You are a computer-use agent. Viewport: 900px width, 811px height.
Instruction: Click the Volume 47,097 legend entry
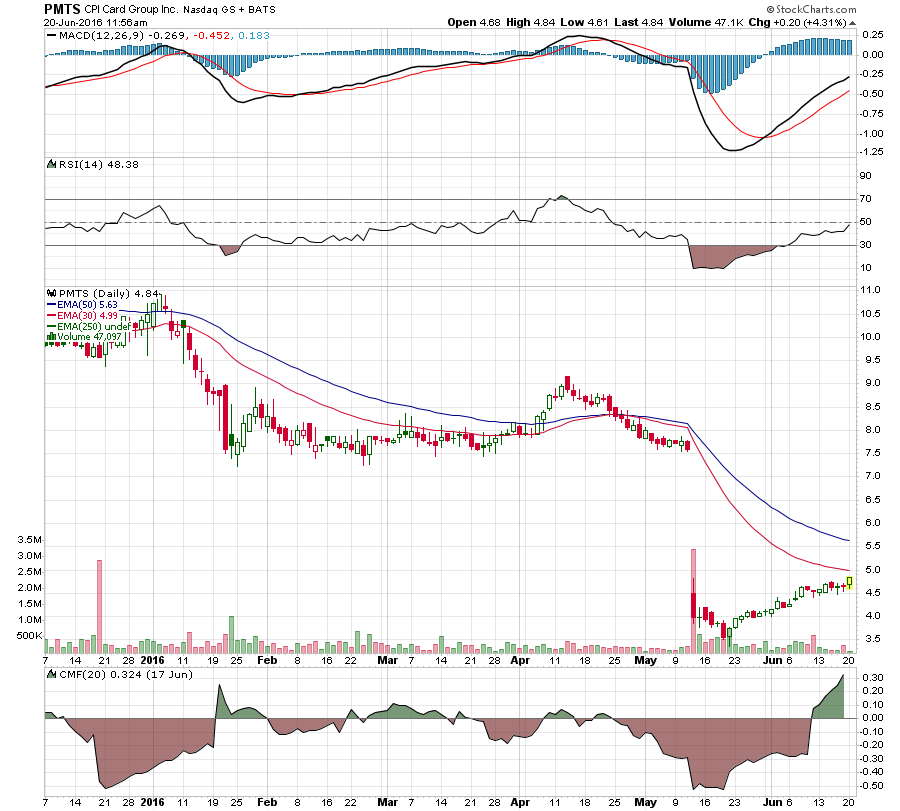click(x=90, y=336)
